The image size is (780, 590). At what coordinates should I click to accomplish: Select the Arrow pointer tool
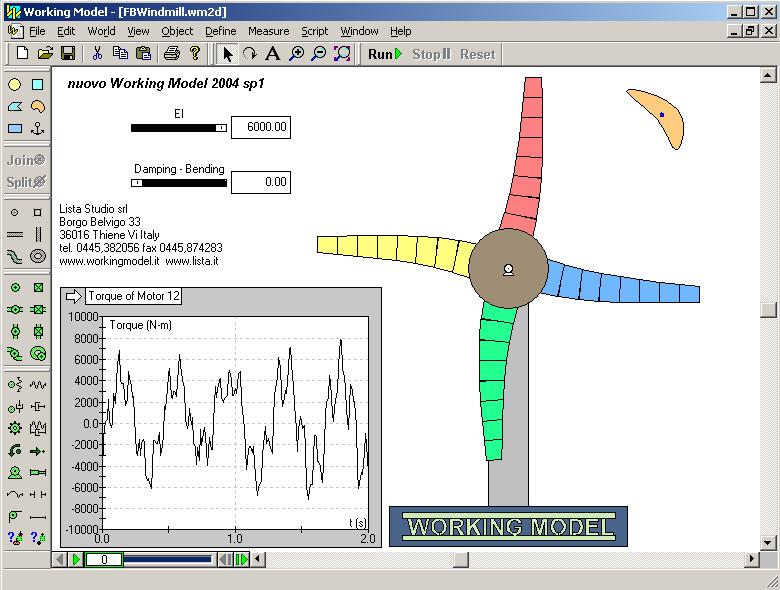click(227, 54)
